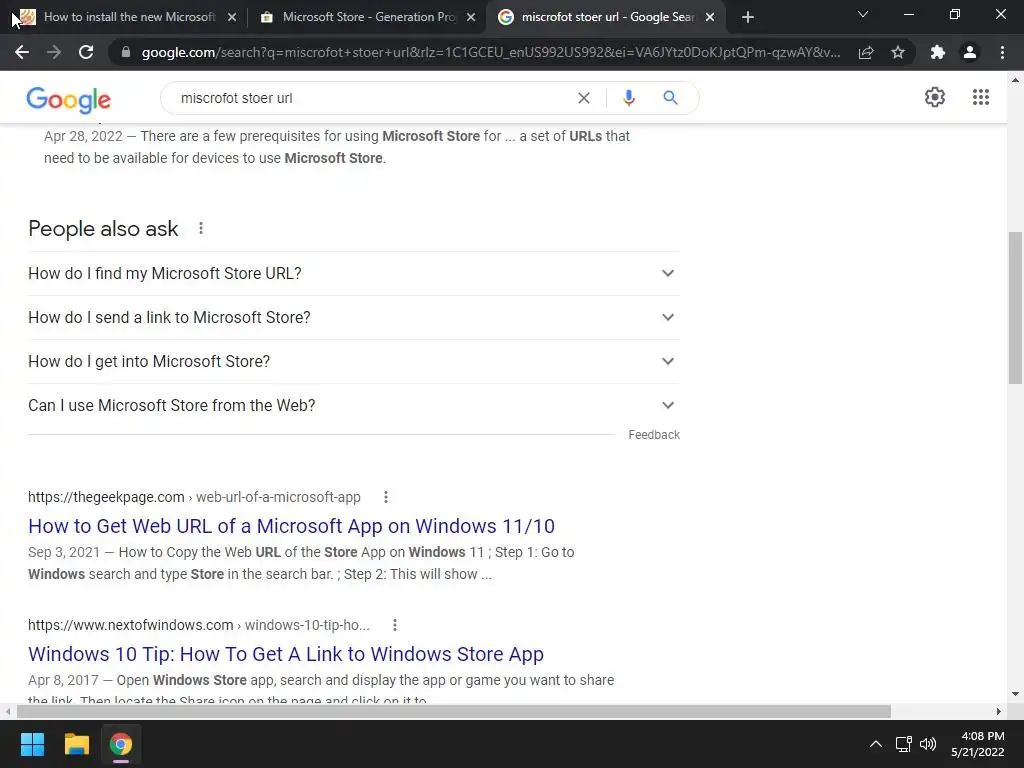Click the forward navigation arrow
Image resolution: width=1024 pixels, height=768 pixels.
(x=54, y=52)
